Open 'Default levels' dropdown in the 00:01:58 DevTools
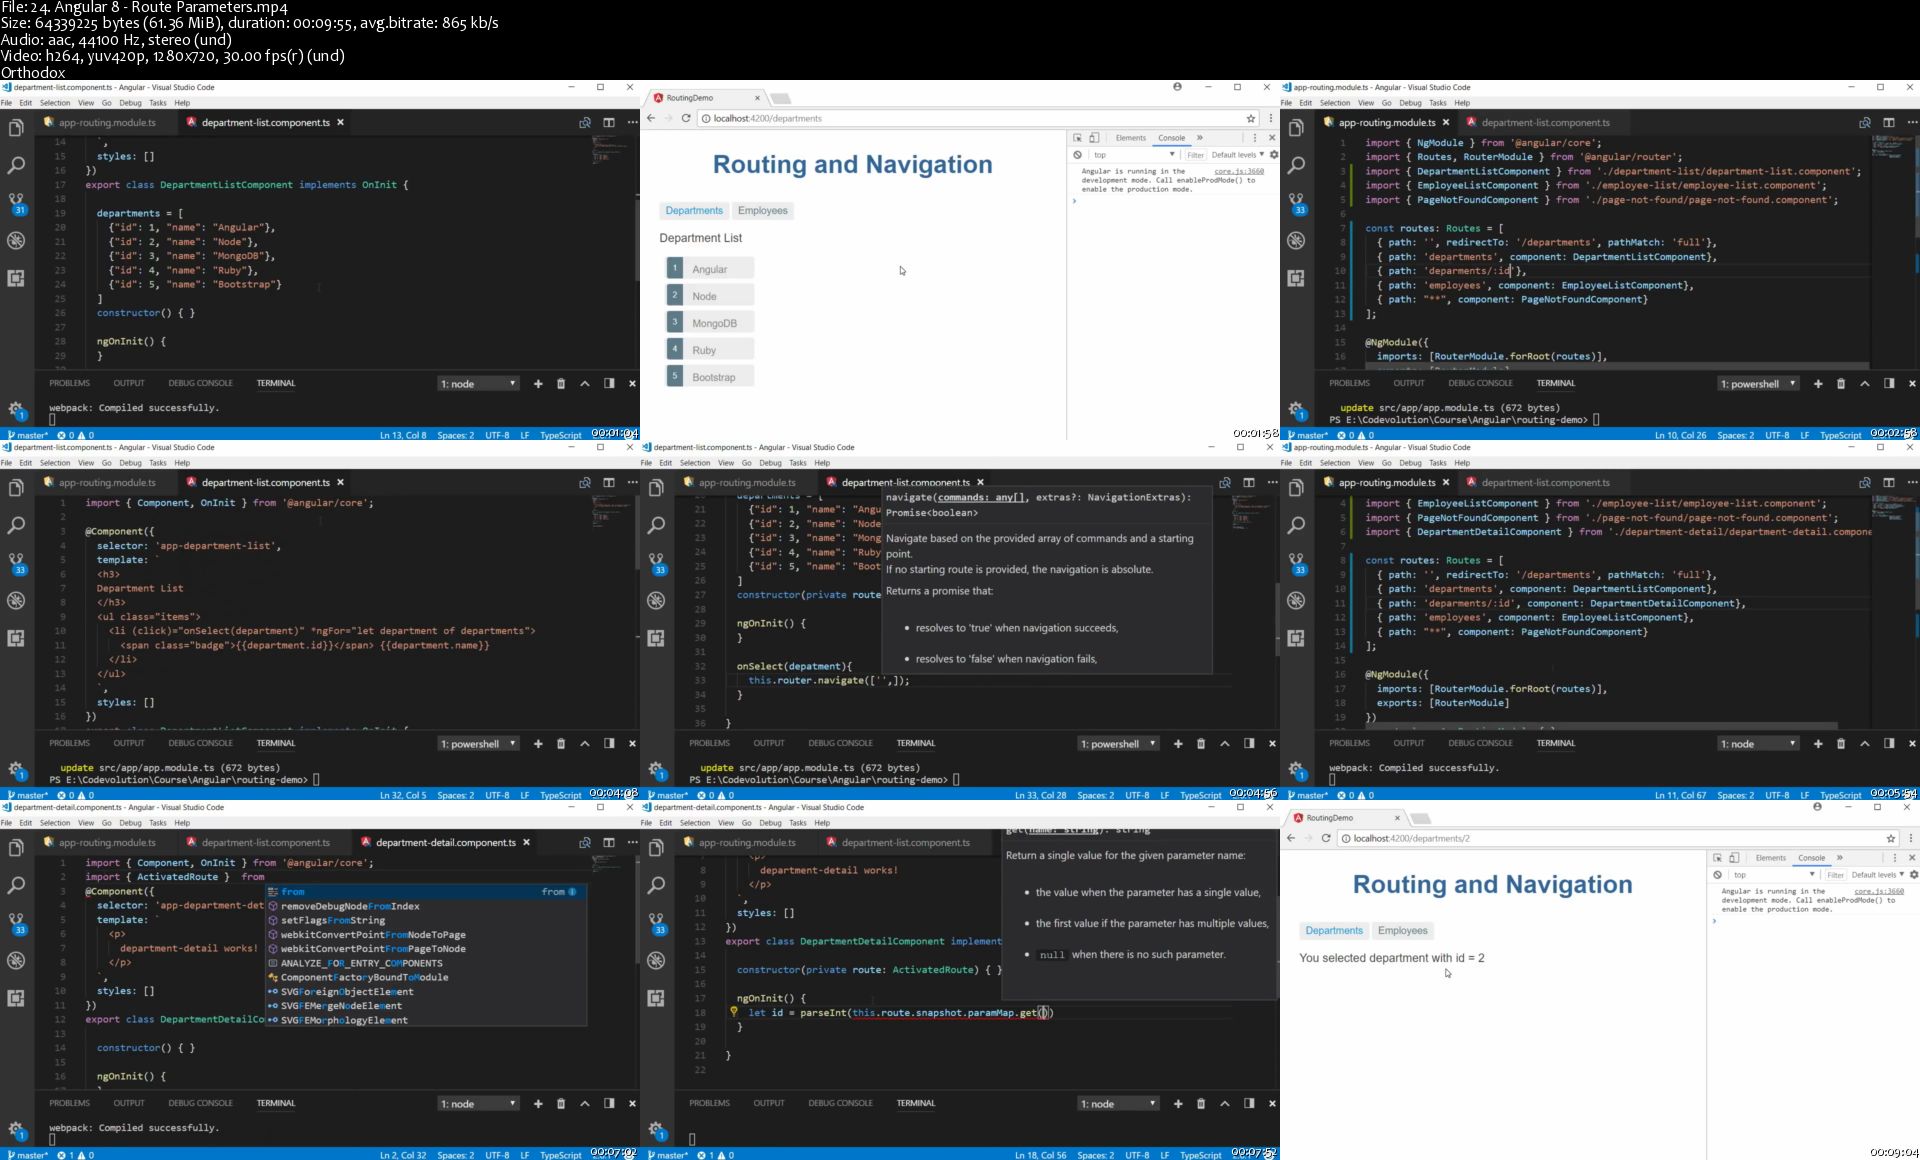Image resolution: width=1920 pixels, height=1160 pixels. [x=1237, y=155]
